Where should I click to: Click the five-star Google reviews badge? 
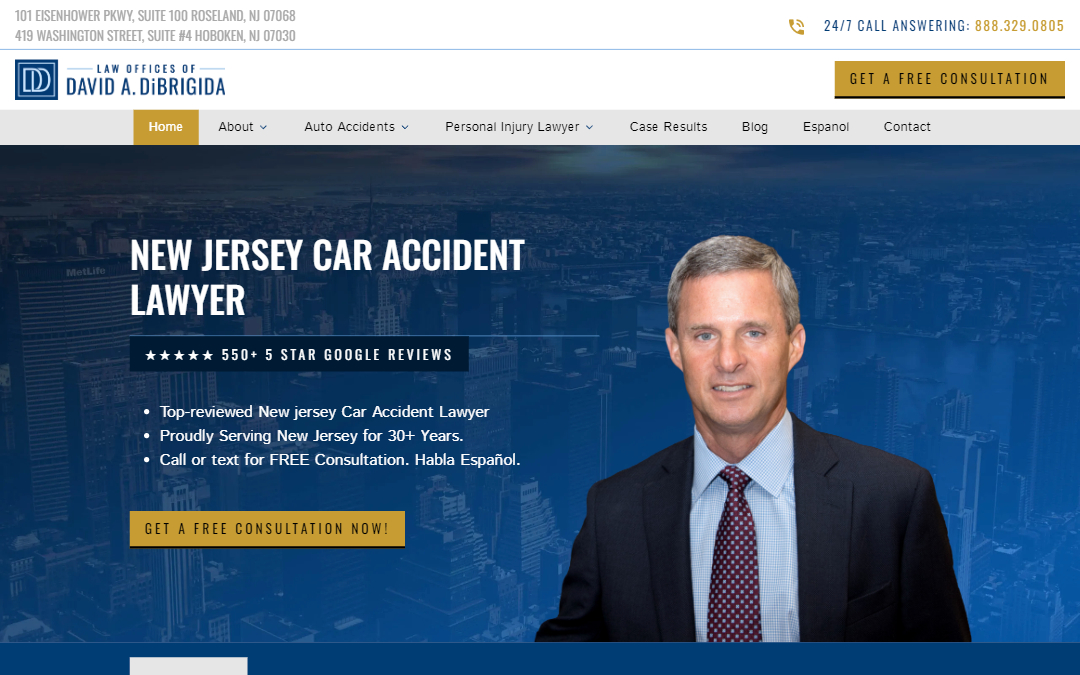pyautogui.click(x=299, y=355)
